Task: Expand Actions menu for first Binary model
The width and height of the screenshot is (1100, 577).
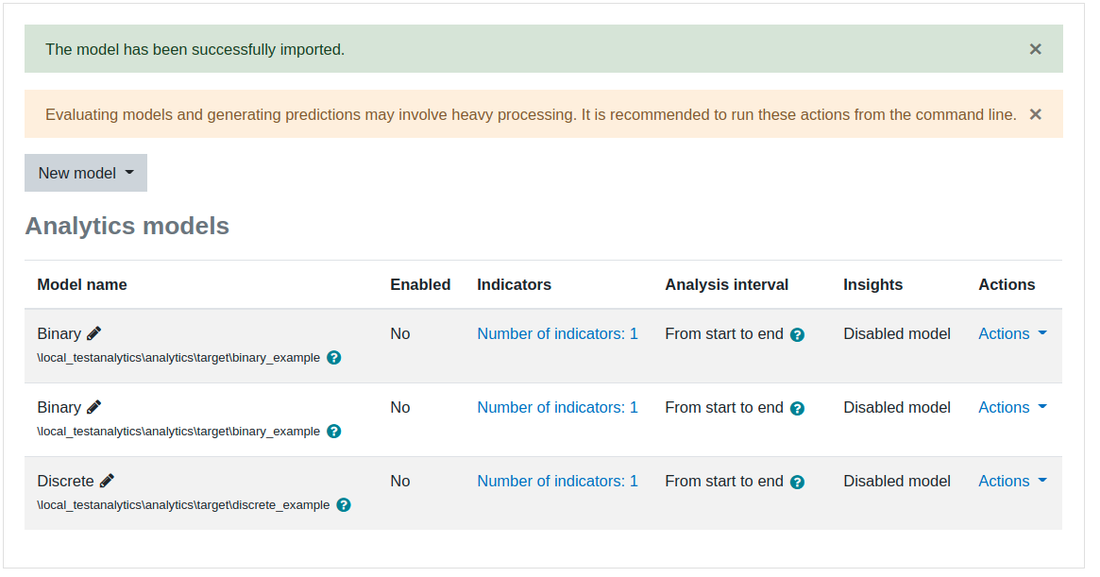Action: [1012, 333]
